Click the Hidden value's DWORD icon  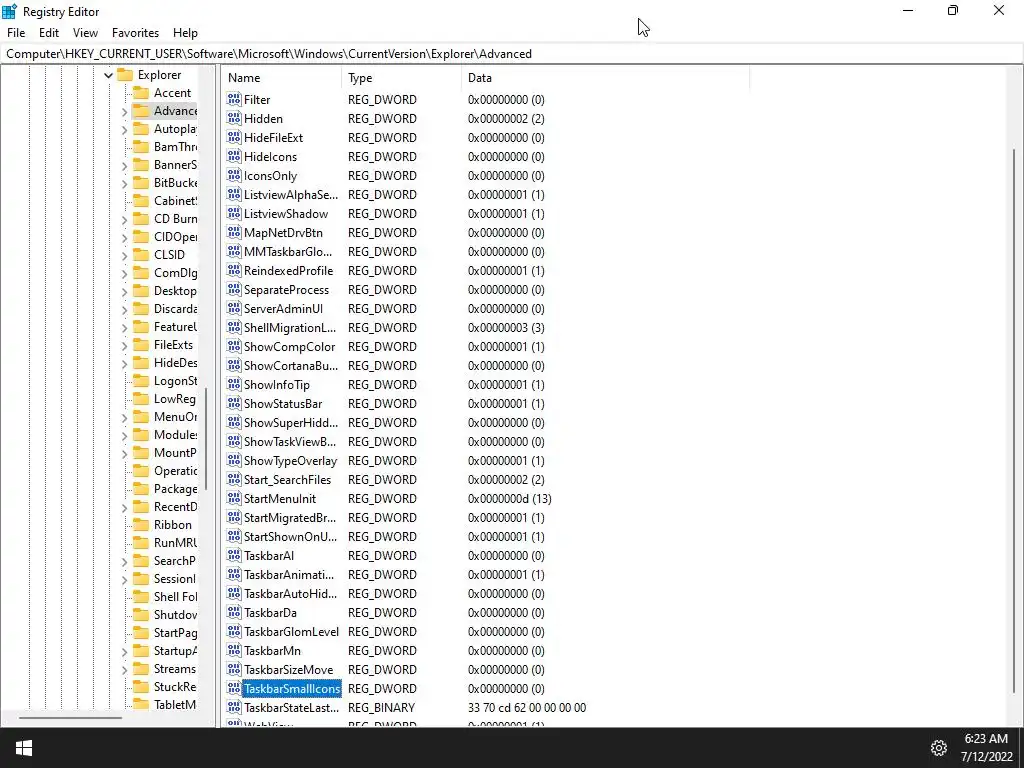[234, 118]
